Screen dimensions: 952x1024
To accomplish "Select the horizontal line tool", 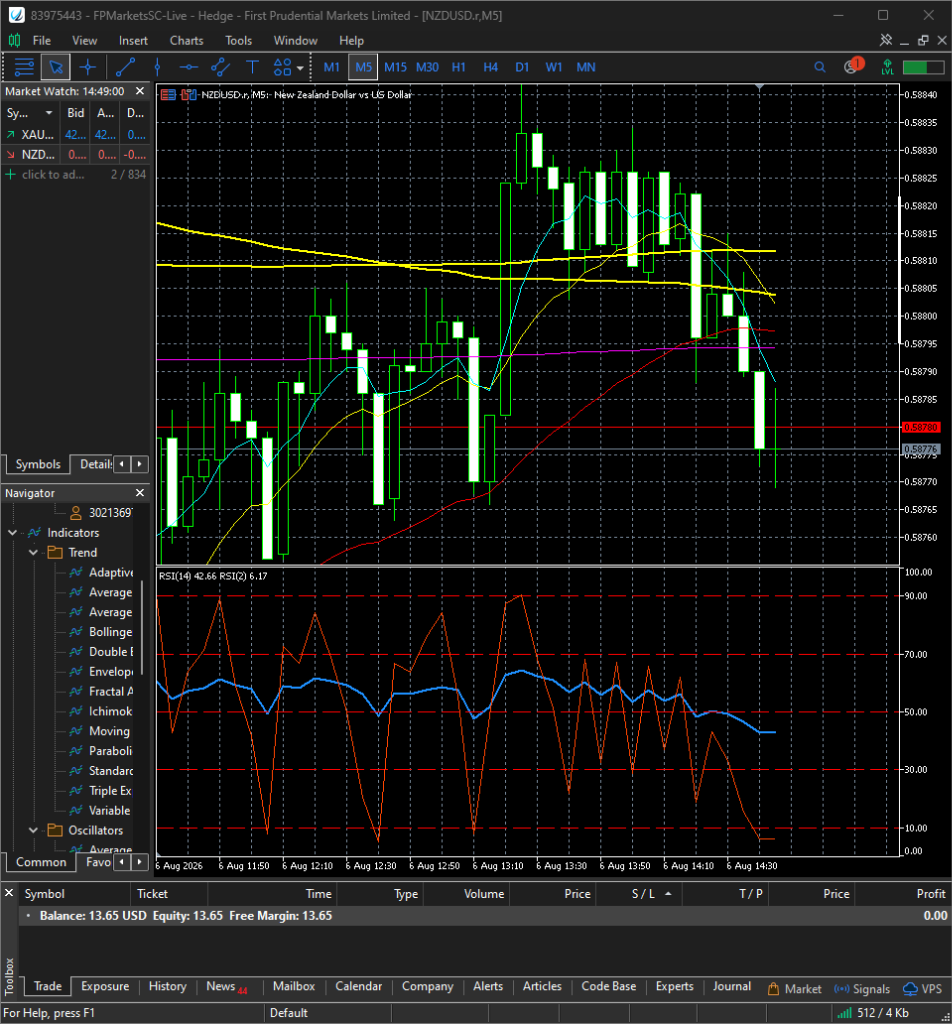I will (x=189, y=67).
